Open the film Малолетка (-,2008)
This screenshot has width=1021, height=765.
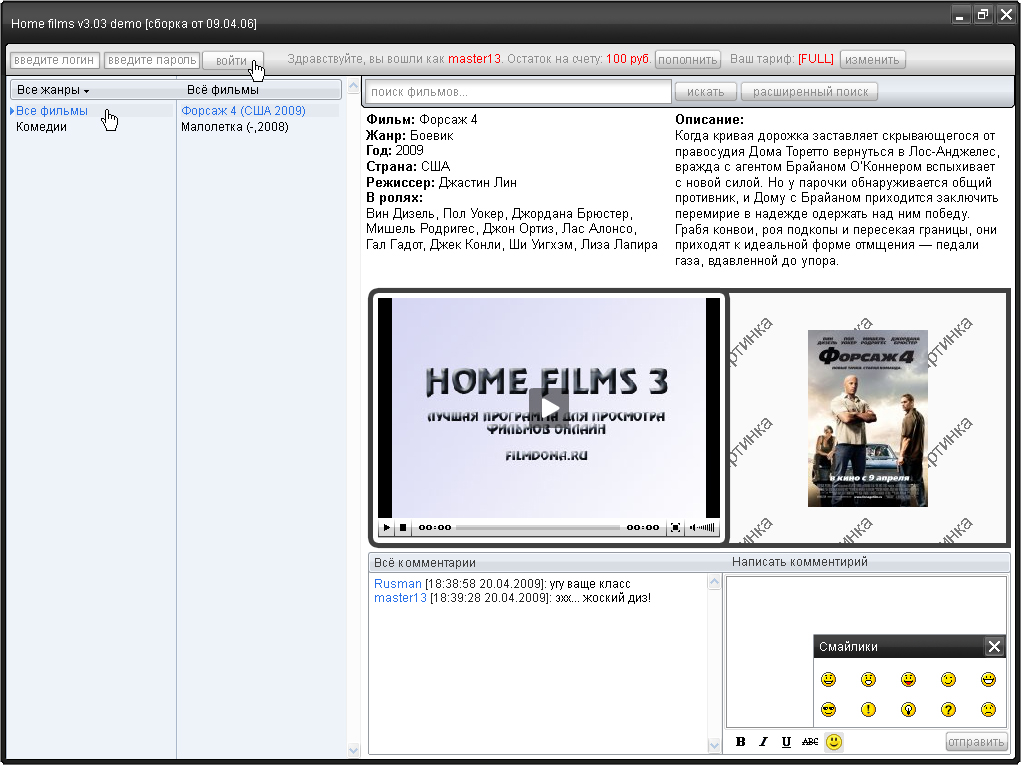235,127
